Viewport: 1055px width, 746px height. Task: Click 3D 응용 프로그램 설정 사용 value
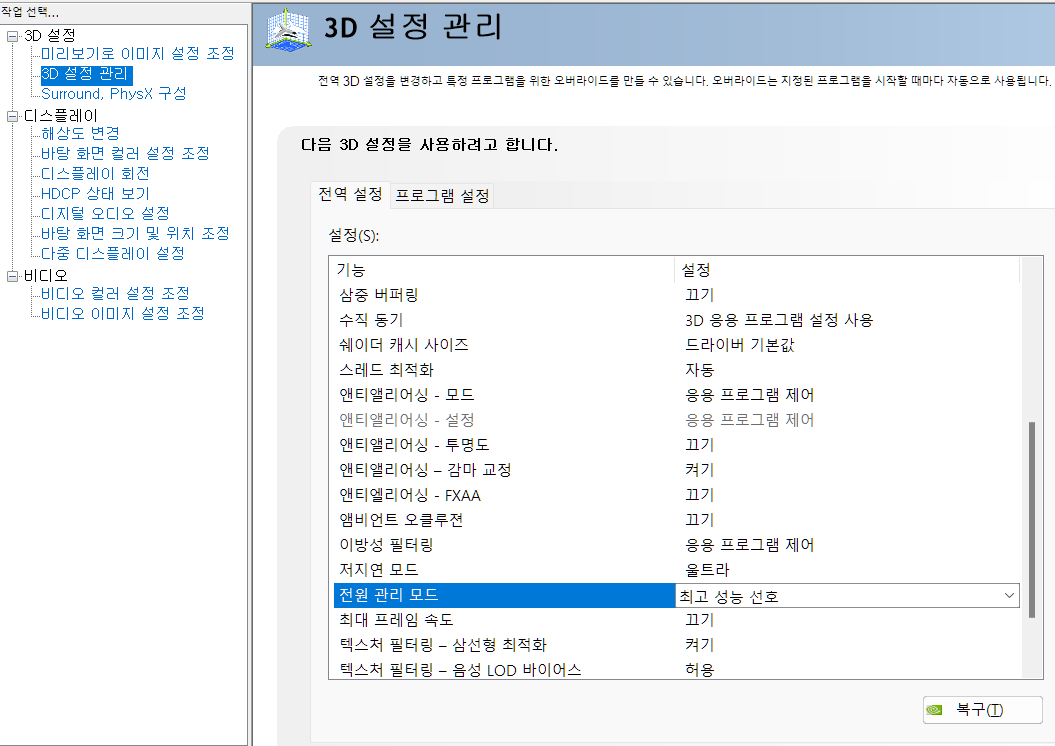(x=779, y=320)
